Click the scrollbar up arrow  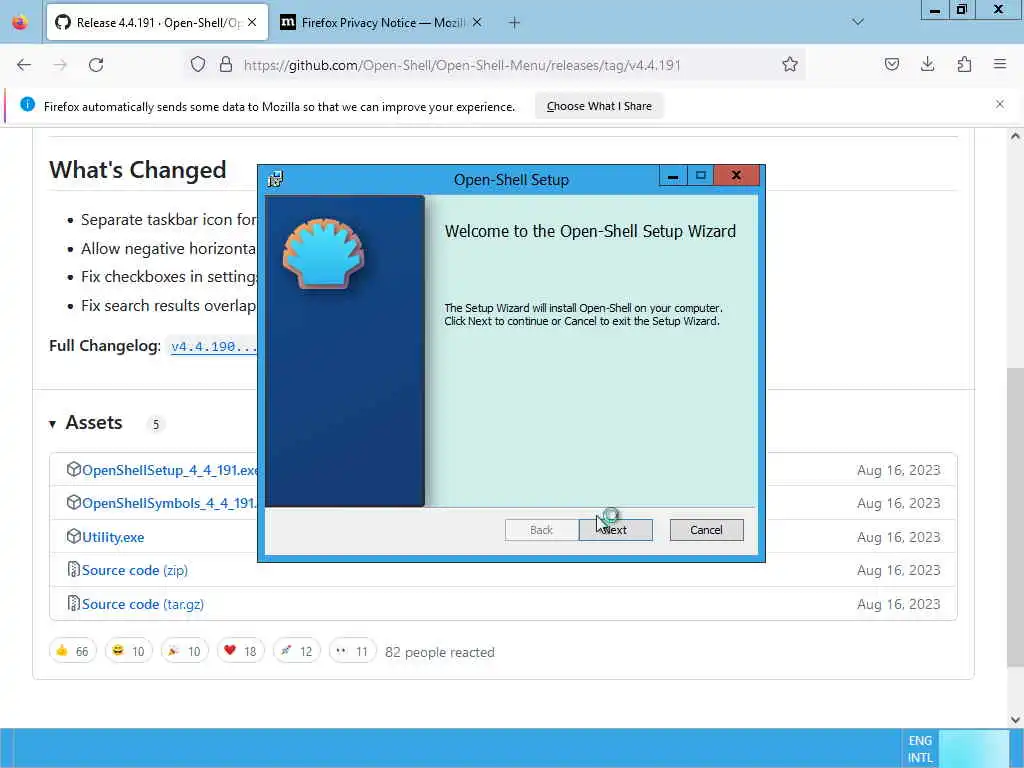[x=1014, y=136]
